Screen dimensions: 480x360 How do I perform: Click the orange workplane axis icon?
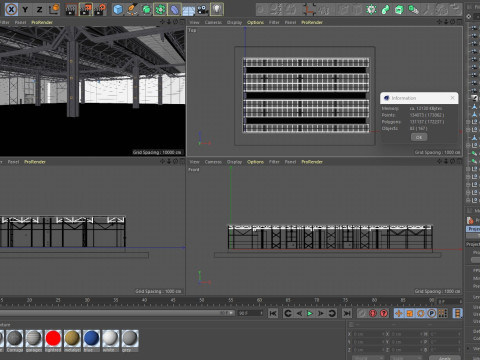click(309, 9)
